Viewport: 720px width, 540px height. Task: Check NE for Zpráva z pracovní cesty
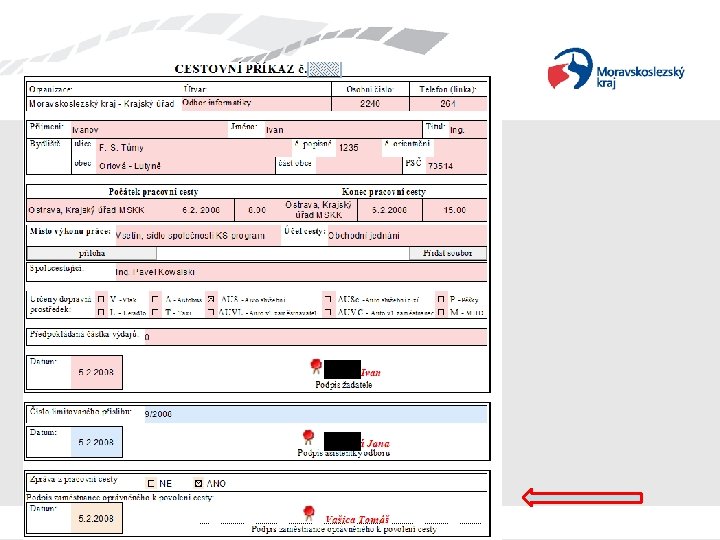(151, 484)
